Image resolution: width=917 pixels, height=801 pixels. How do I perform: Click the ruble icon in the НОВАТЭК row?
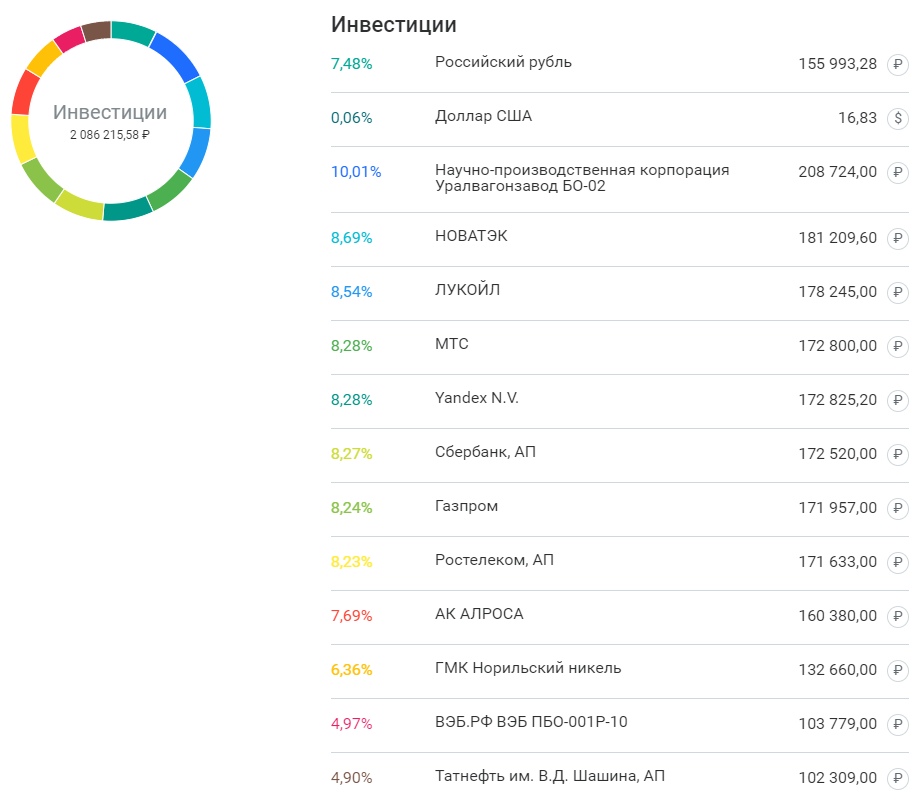click(x=898, y=238)
